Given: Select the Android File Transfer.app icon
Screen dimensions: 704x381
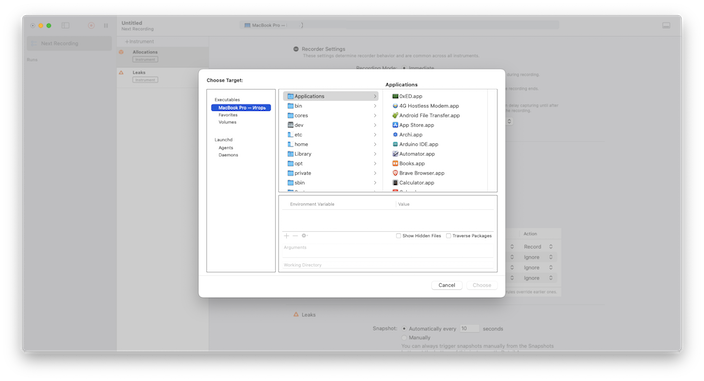Looking at the screenshot, I should tap(395, 115).
